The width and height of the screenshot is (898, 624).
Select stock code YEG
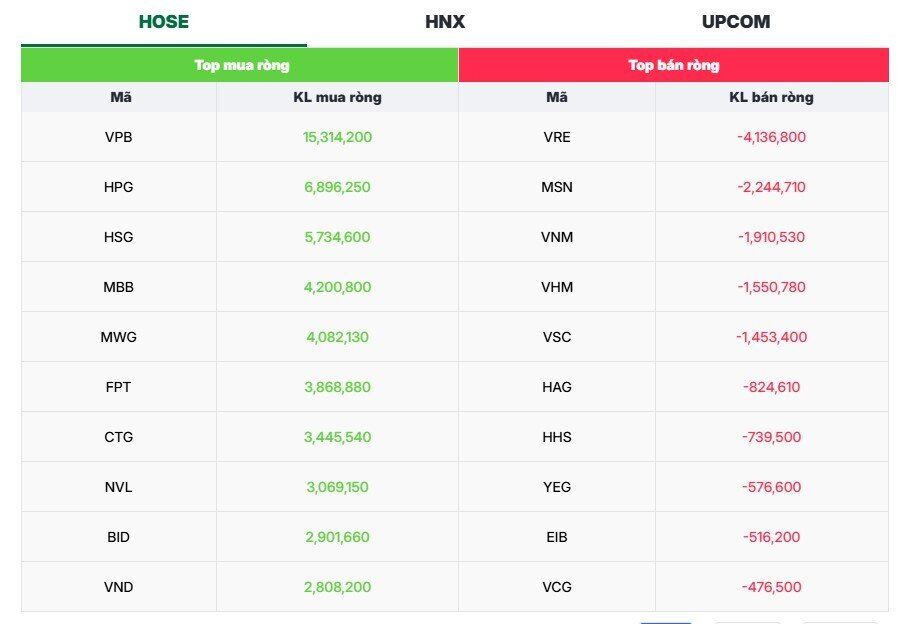tap(557, 487)
